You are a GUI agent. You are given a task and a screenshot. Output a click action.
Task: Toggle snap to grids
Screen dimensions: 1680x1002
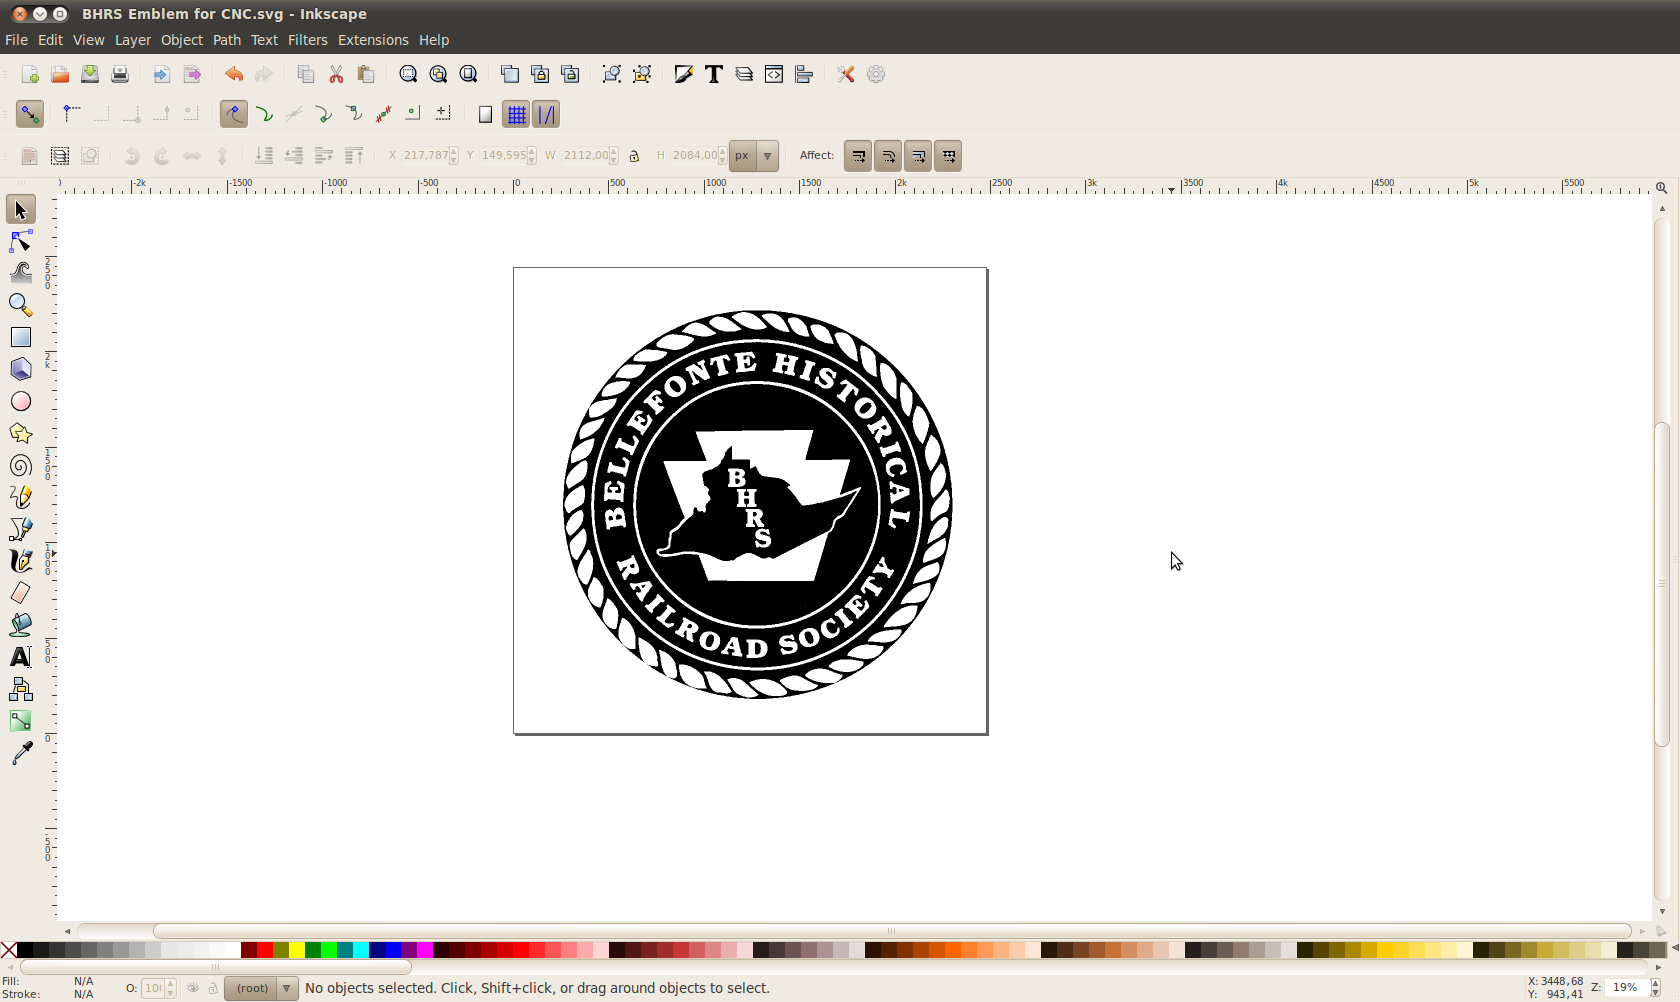click(x=516, y=114)
